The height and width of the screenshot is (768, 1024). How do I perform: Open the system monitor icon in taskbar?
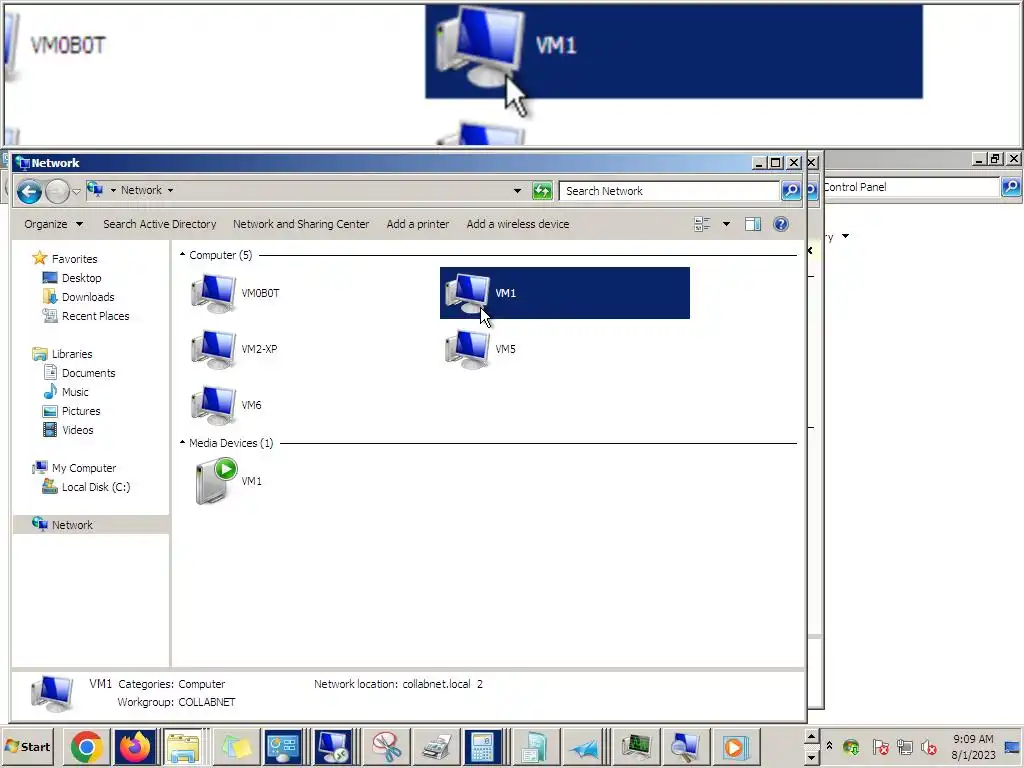(x=636, y=746)
